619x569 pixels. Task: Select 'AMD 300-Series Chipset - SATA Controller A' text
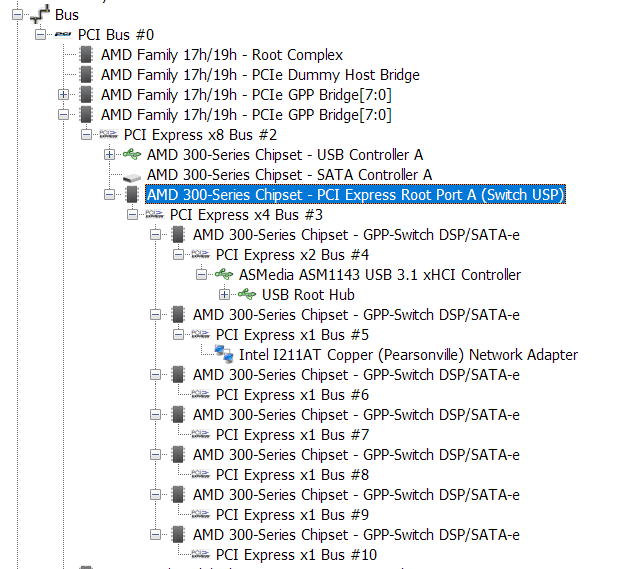pos(289,175)
